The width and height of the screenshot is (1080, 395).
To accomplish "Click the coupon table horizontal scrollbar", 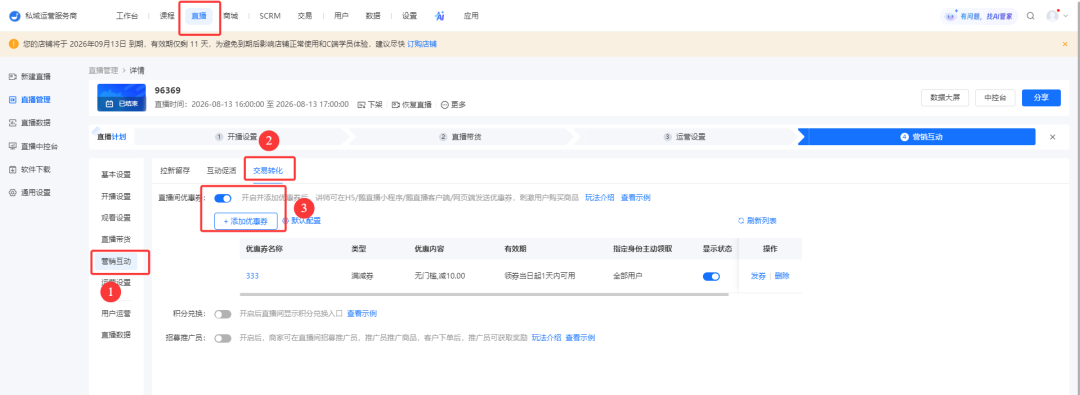I will pos(484,294).
